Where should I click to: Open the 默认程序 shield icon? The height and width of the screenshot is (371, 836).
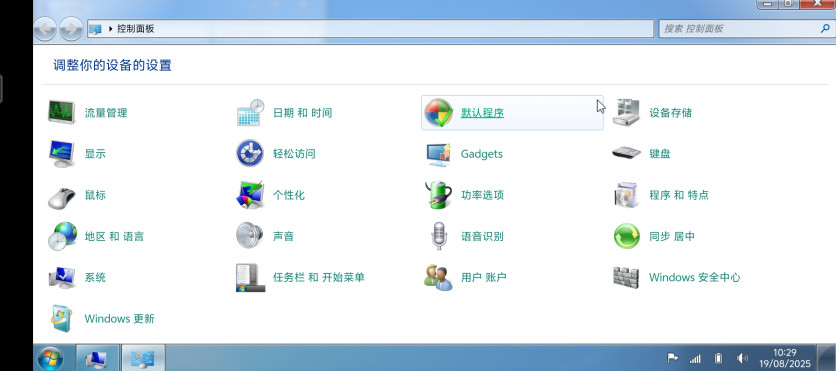pyautogui.click(x=438, y=113)
